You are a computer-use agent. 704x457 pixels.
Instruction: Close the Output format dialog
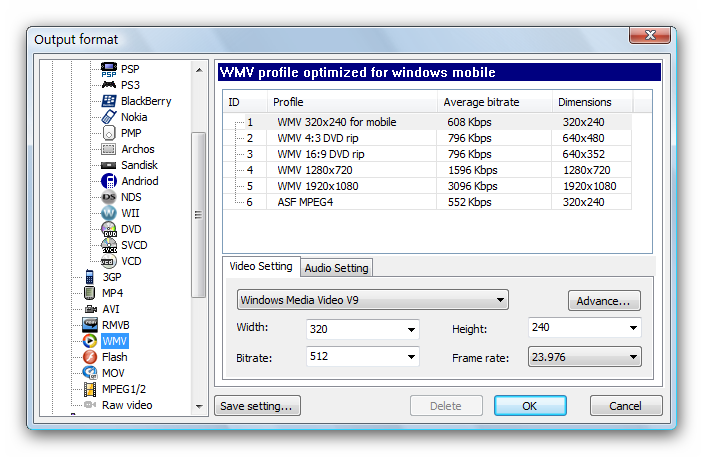(650, 35)
